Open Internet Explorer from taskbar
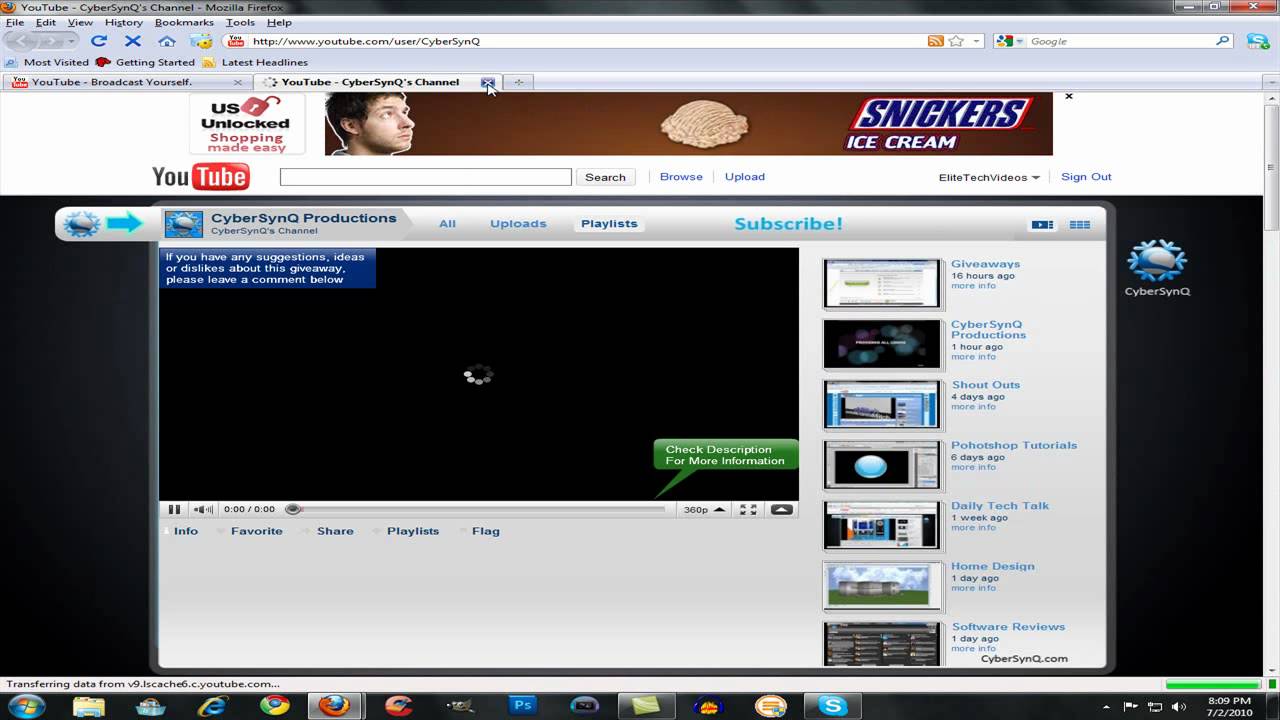The image size is (1280, 720). (212, 706)
